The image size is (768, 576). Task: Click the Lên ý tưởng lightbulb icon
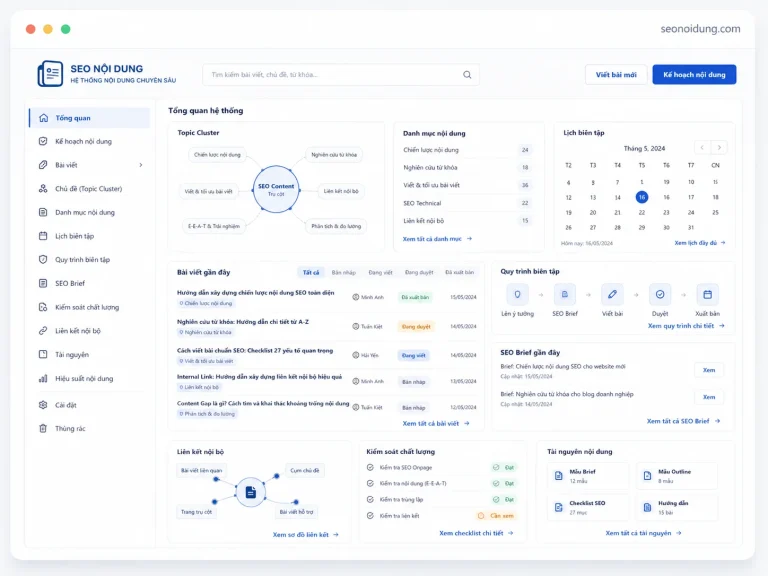(x=517, y=294)
